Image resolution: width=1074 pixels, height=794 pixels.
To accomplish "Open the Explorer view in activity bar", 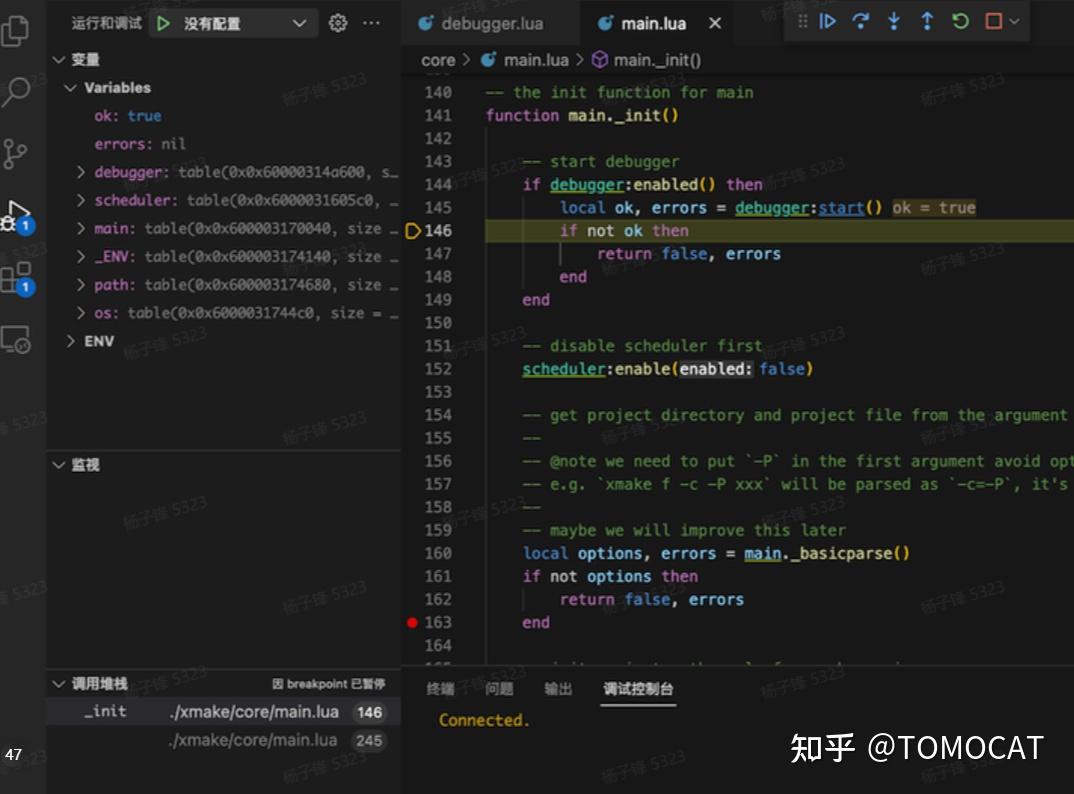I will point(16,30).
